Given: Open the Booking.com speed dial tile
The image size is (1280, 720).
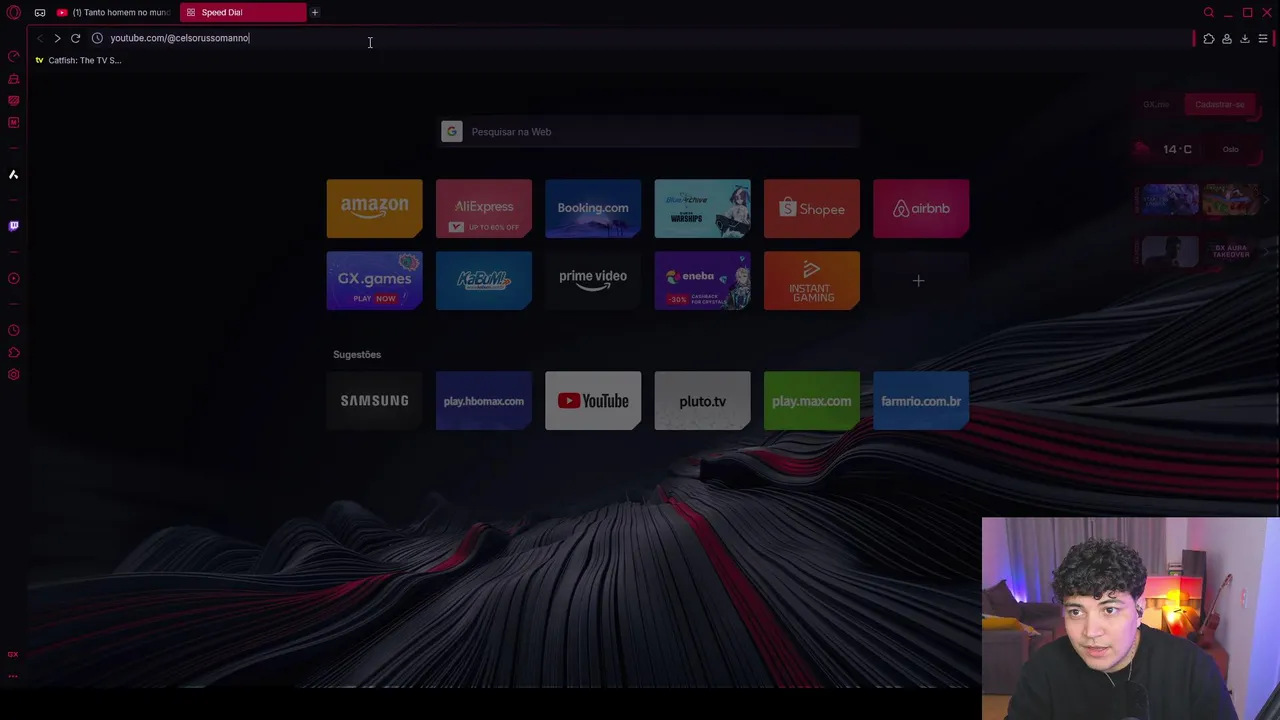Looking at the screenshot, I should coord(593,209).
